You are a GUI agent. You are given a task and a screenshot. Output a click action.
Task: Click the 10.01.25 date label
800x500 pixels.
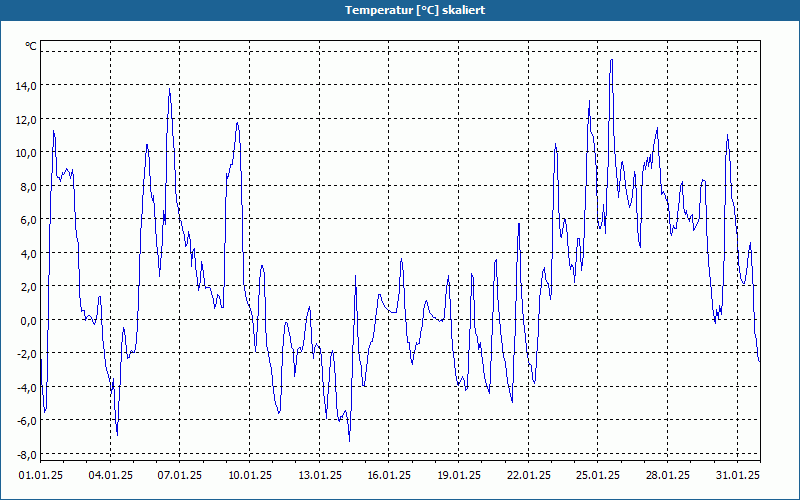(x=250, y=475)
